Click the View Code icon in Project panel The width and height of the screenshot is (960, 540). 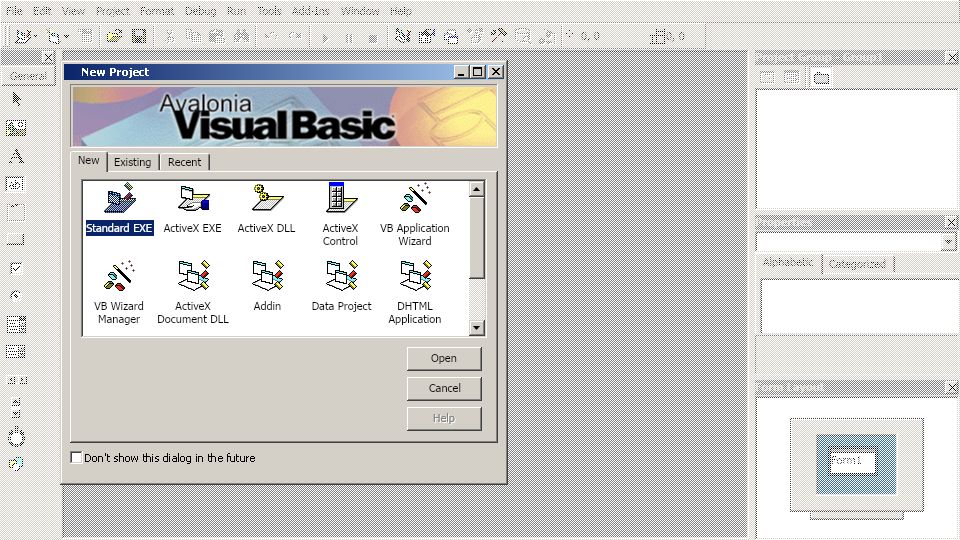pyautogui.click(x=767, y=78)
